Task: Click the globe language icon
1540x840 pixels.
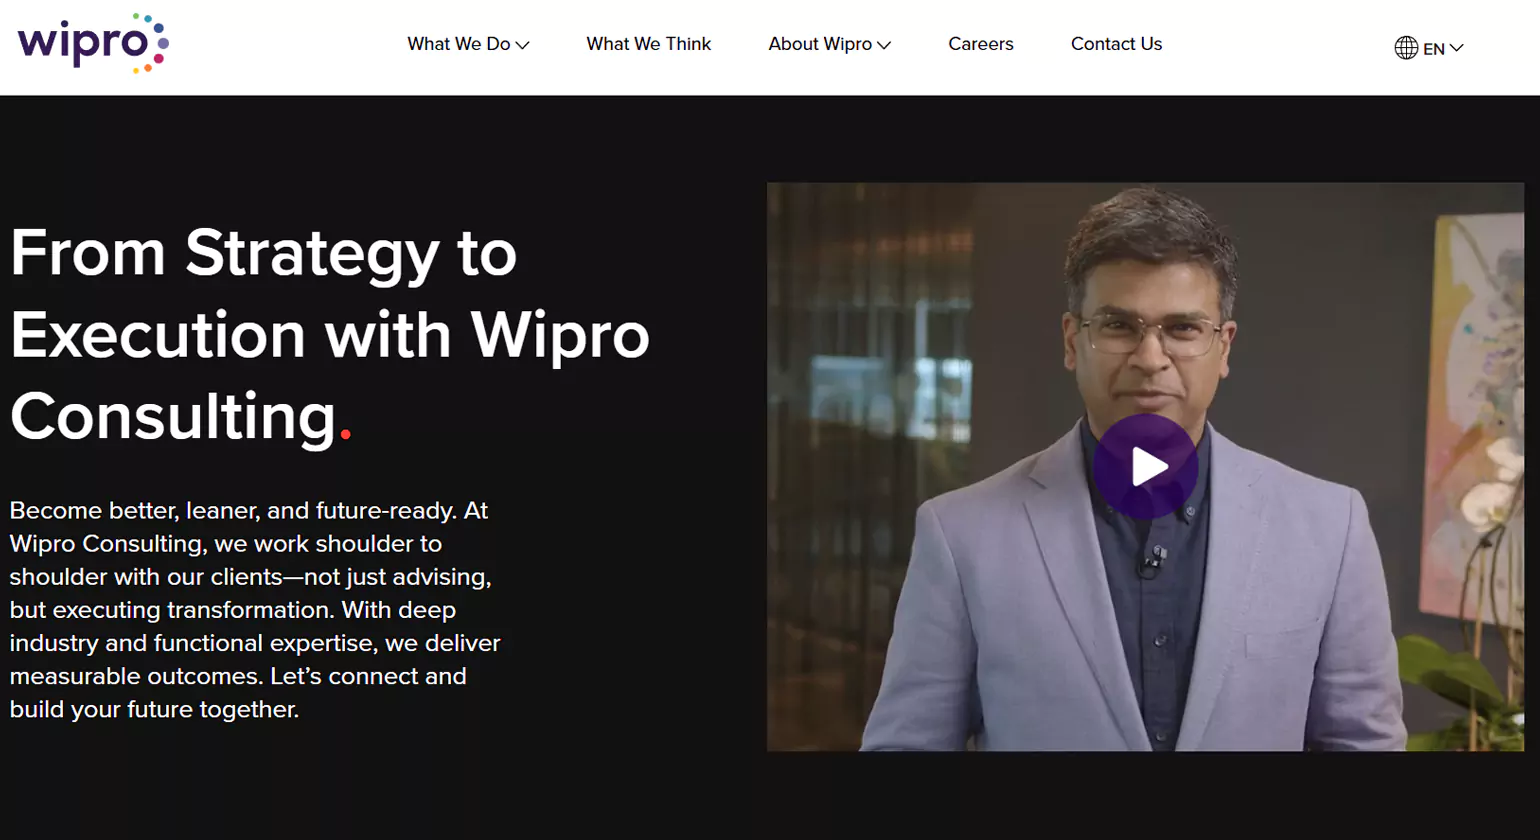Action: 1406,48
